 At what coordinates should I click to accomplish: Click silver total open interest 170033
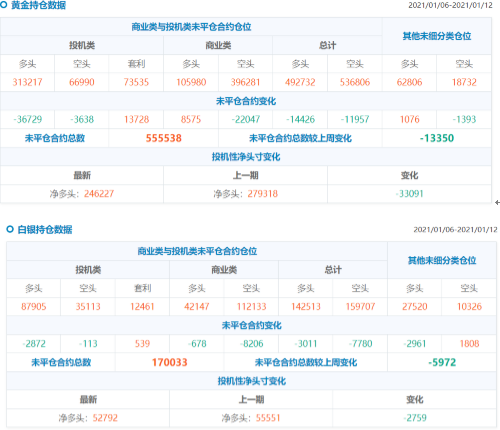170,362
